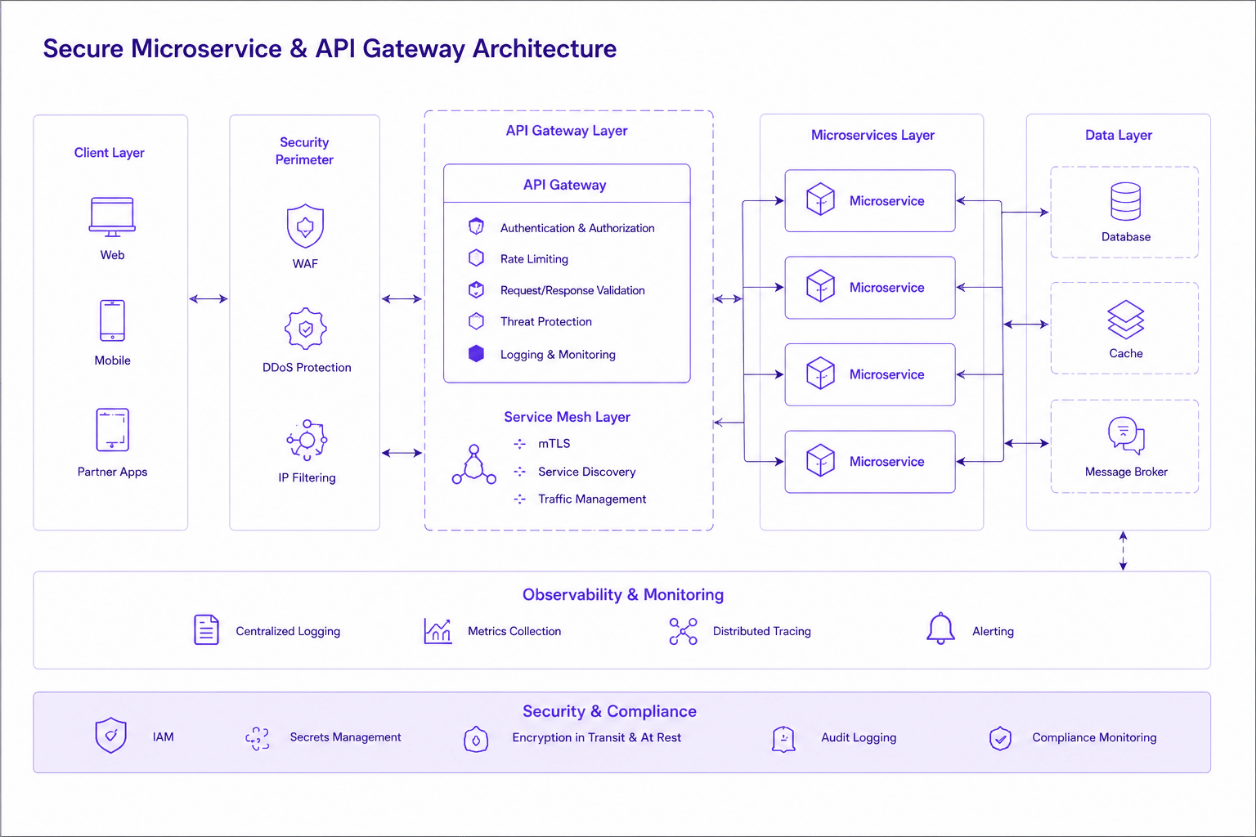
Task: Select the DDoS Protection gear-shield icon
Action: [305, 329]
